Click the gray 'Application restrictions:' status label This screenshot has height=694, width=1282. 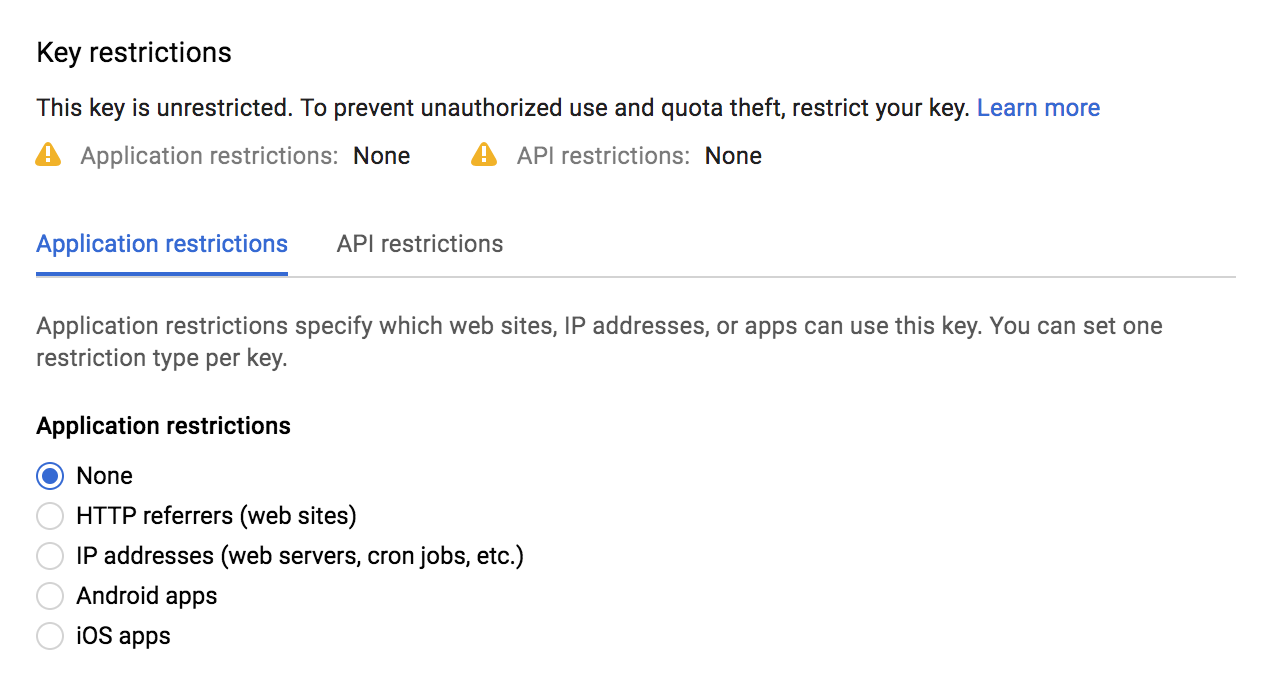click(x=209, y=156)
